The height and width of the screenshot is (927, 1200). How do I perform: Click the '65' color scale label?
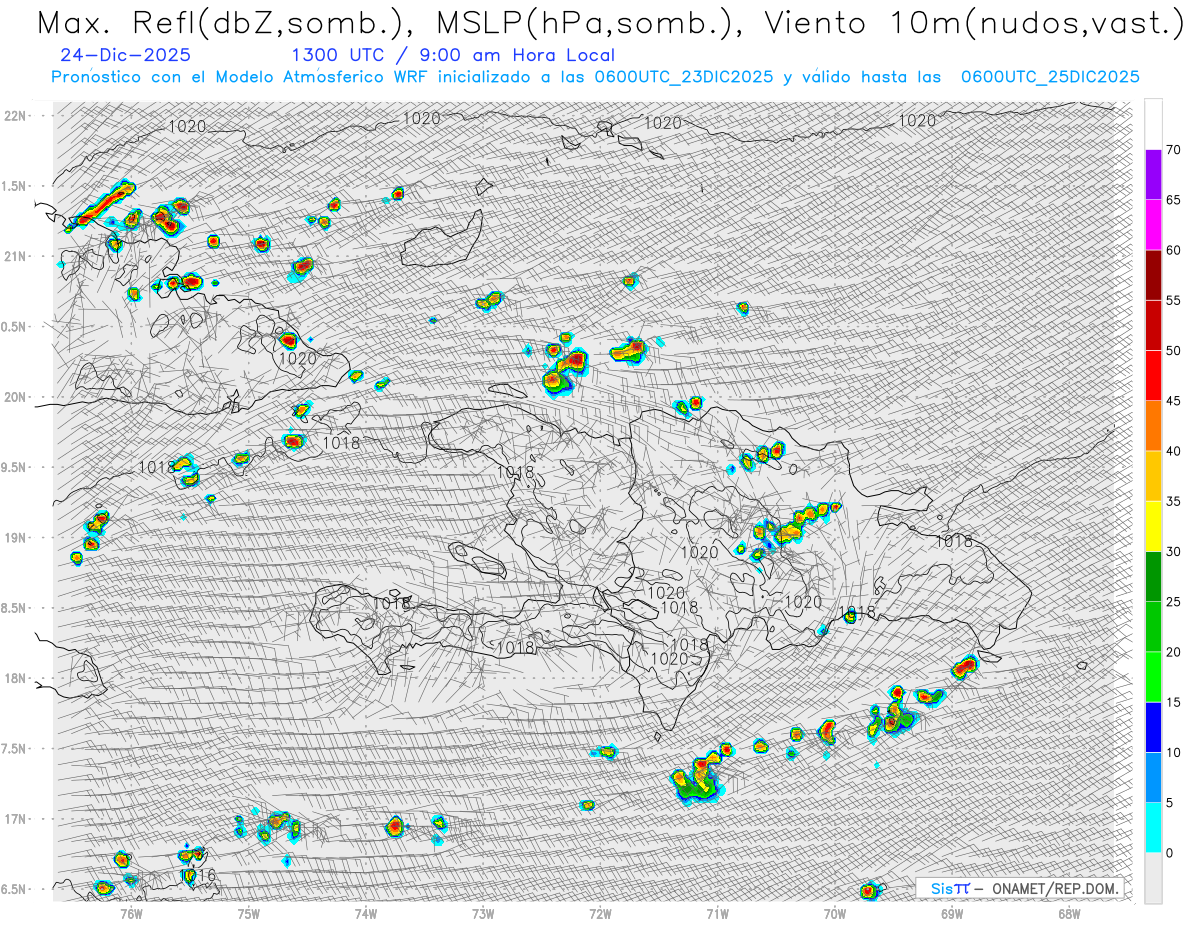point(1173,200)
